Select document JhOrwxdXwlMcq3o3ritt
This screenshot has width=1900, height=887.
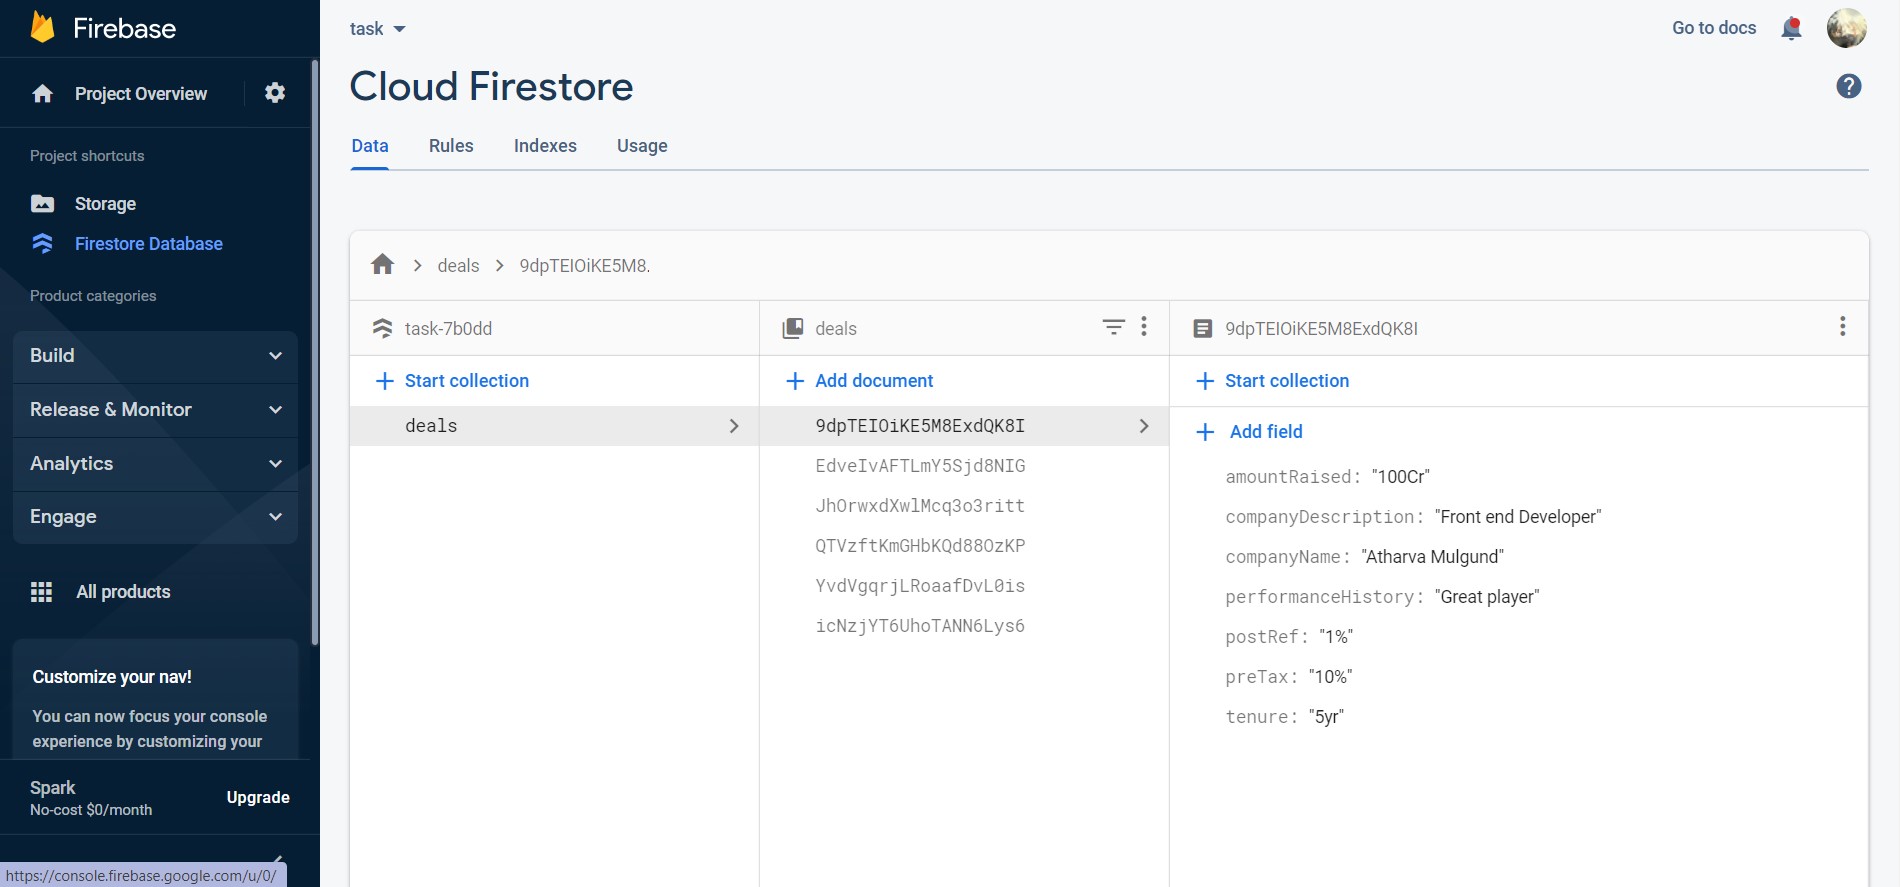coord(920,506)
